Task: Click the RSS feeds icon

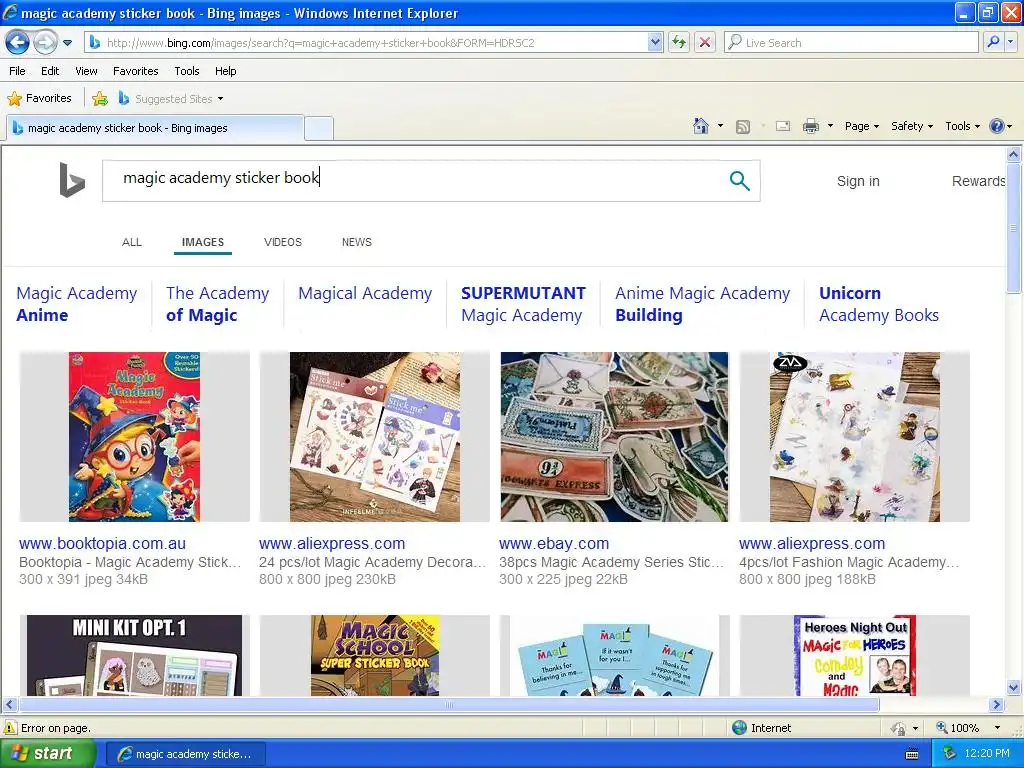Action: 743,127
